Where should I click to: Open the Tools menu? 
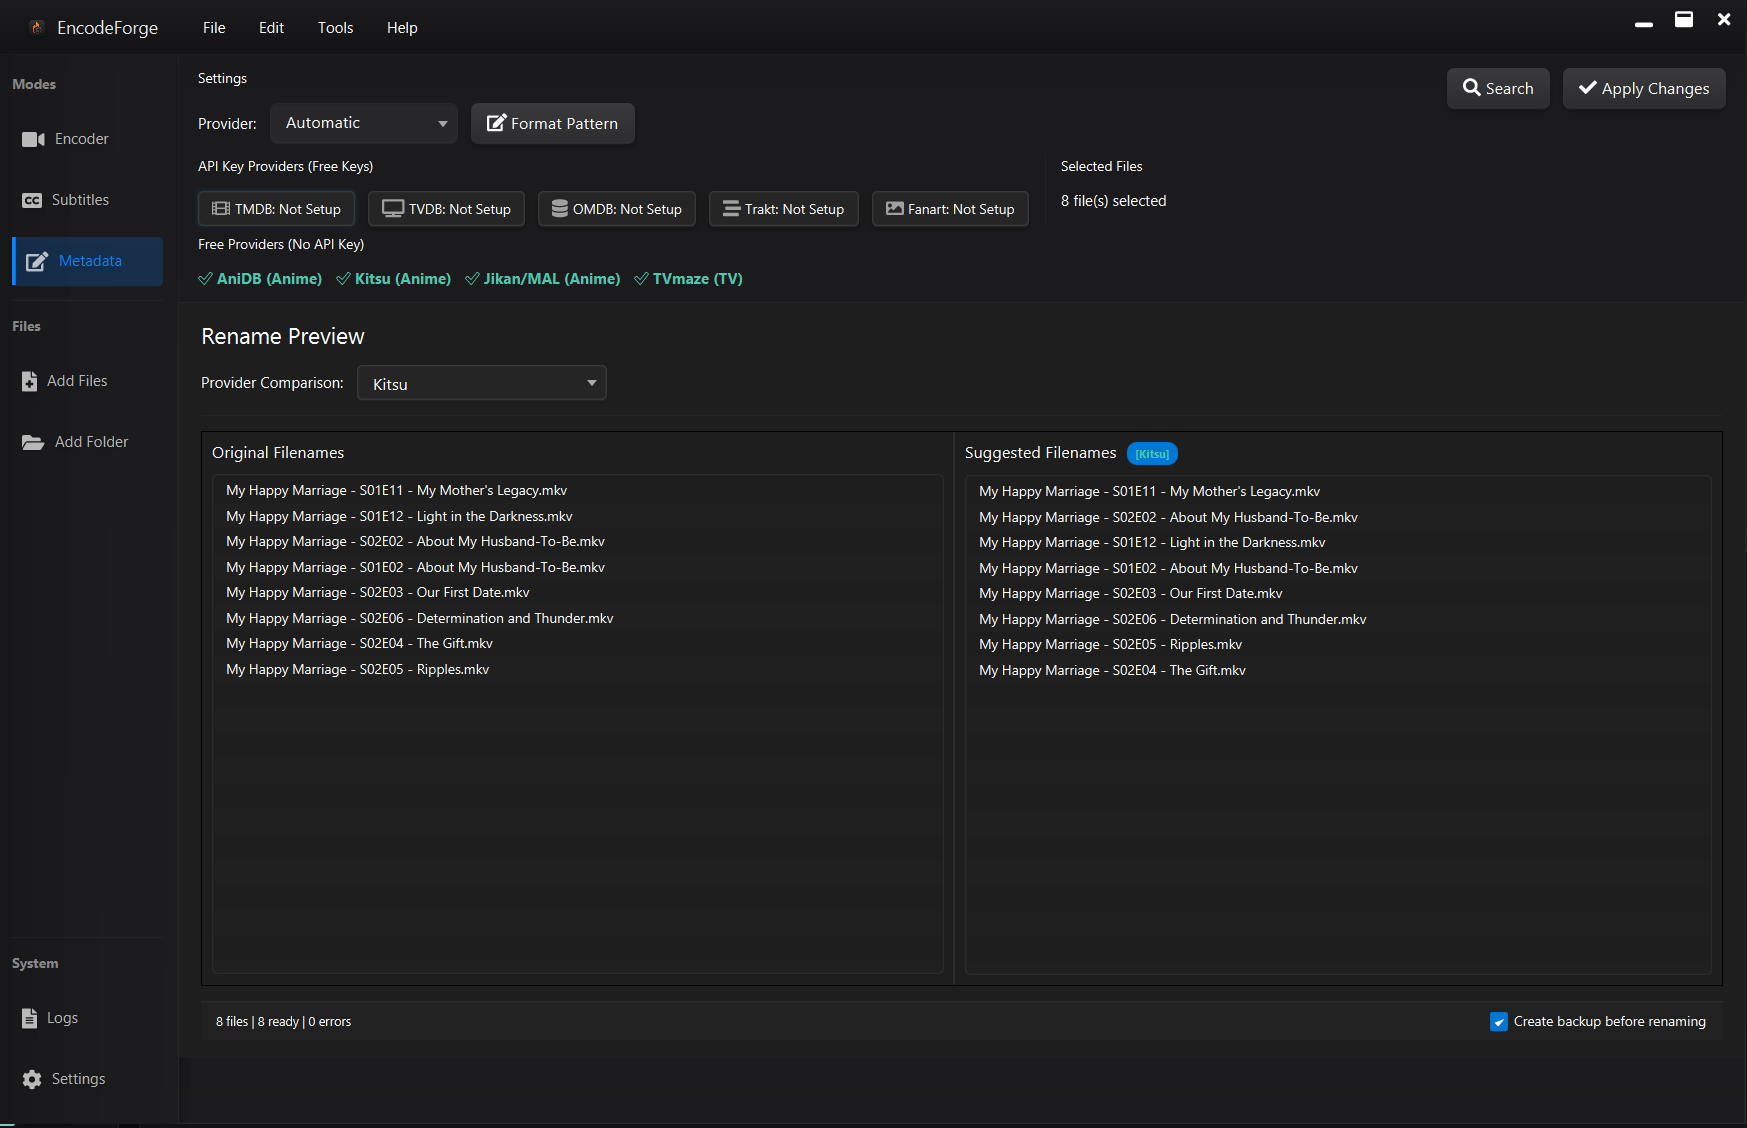[335, 28]
